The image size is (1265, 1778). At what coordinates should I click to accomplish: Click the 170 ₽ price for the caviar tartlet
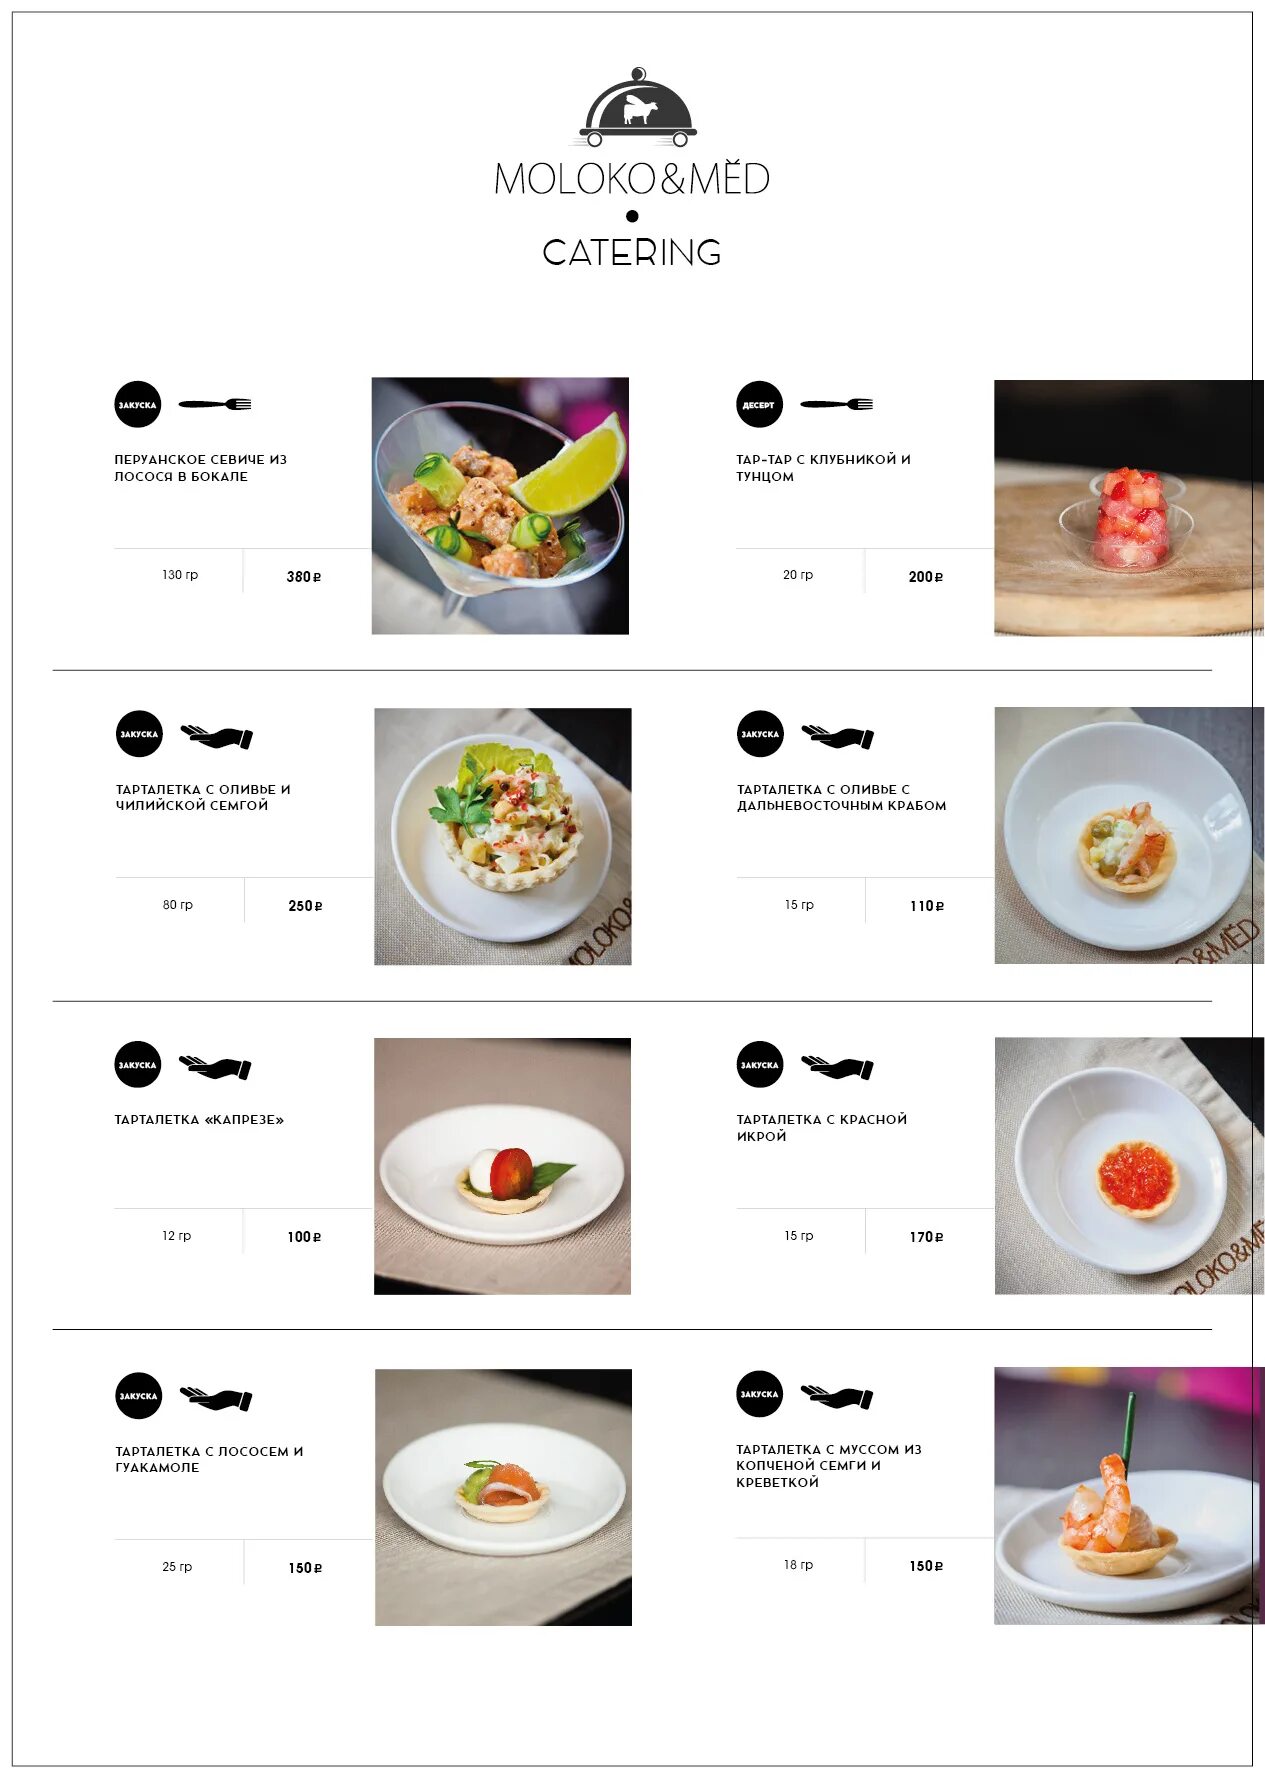[x=926, y=1237]
